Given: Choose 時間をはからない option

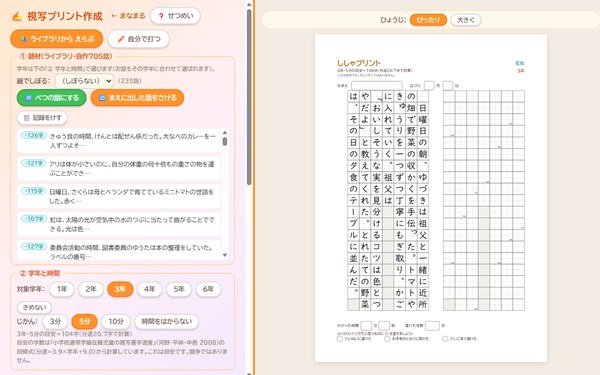Looking at the screenshot, I should (167, 322).
